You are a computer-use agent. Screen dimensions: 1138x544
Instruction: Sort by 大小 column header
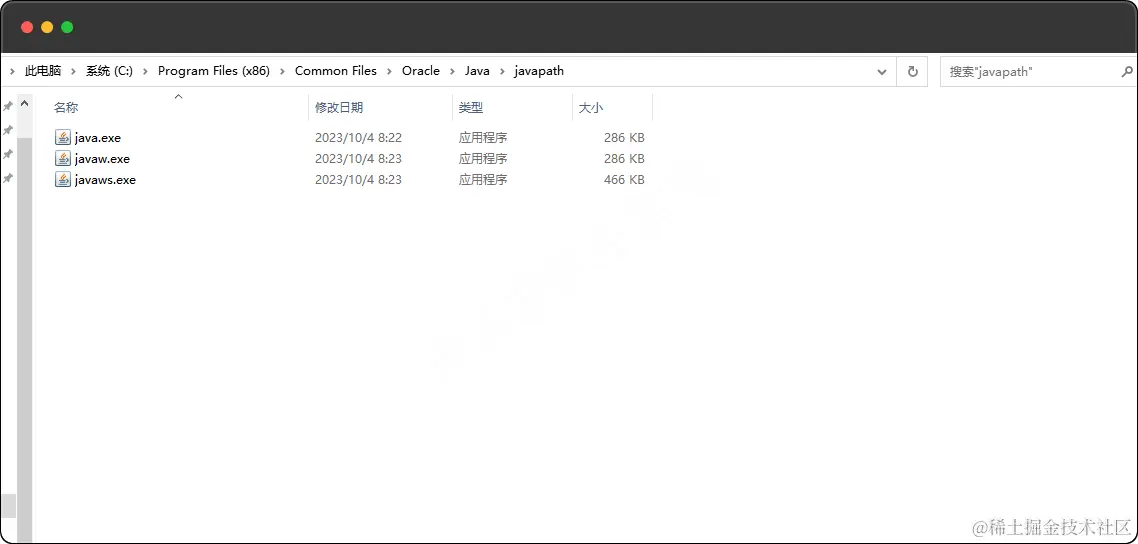tap(590, 108)
